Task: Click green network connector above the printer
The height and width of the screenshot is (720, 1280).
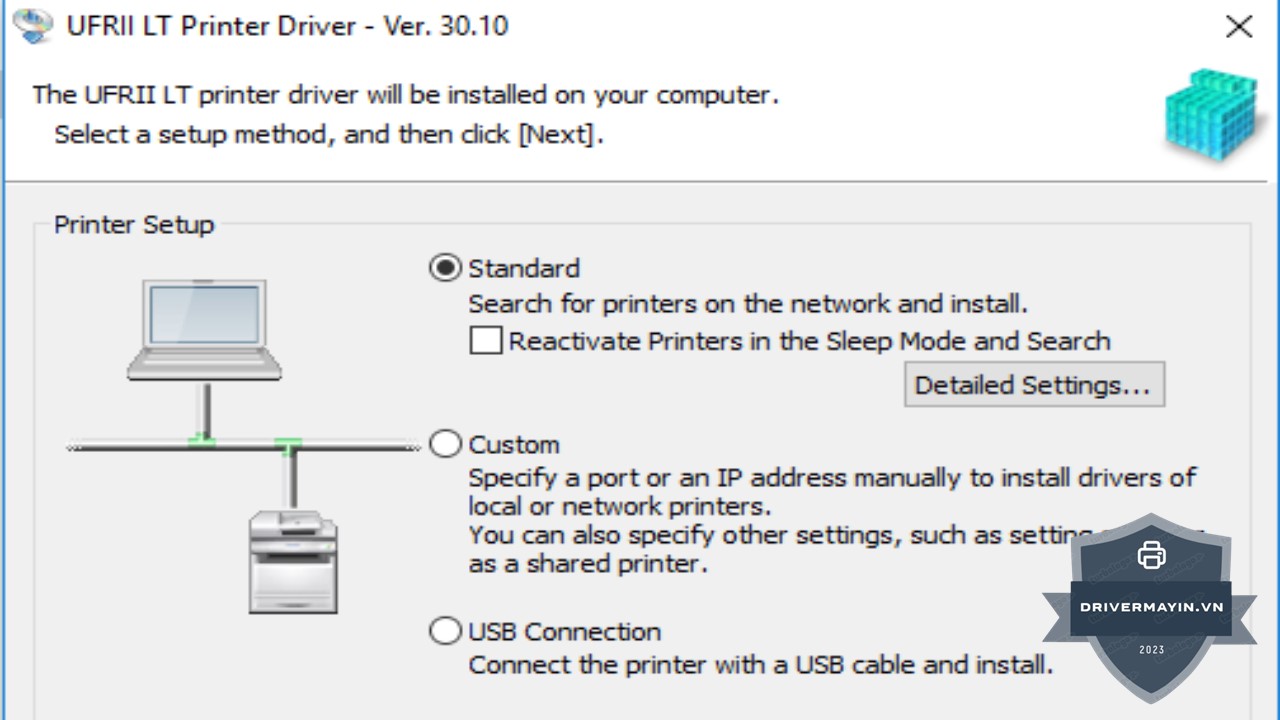Action: click(x=289, y=442)
